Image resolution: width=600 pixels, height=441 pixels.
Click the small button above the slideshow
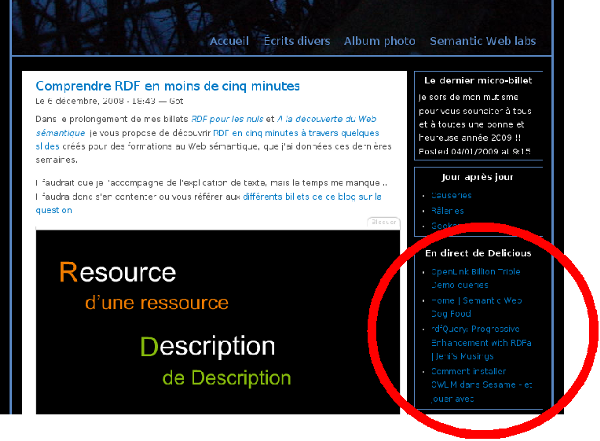382,221
